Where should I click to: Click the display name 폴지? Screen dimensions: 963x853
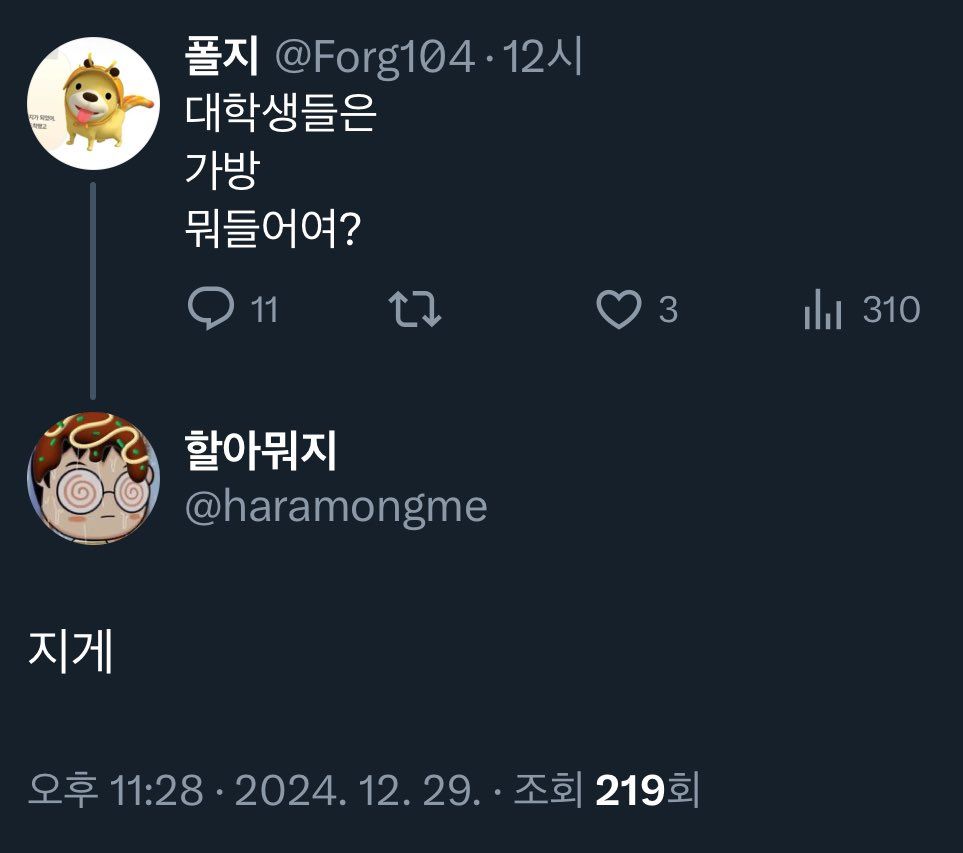tap(222, 59)
